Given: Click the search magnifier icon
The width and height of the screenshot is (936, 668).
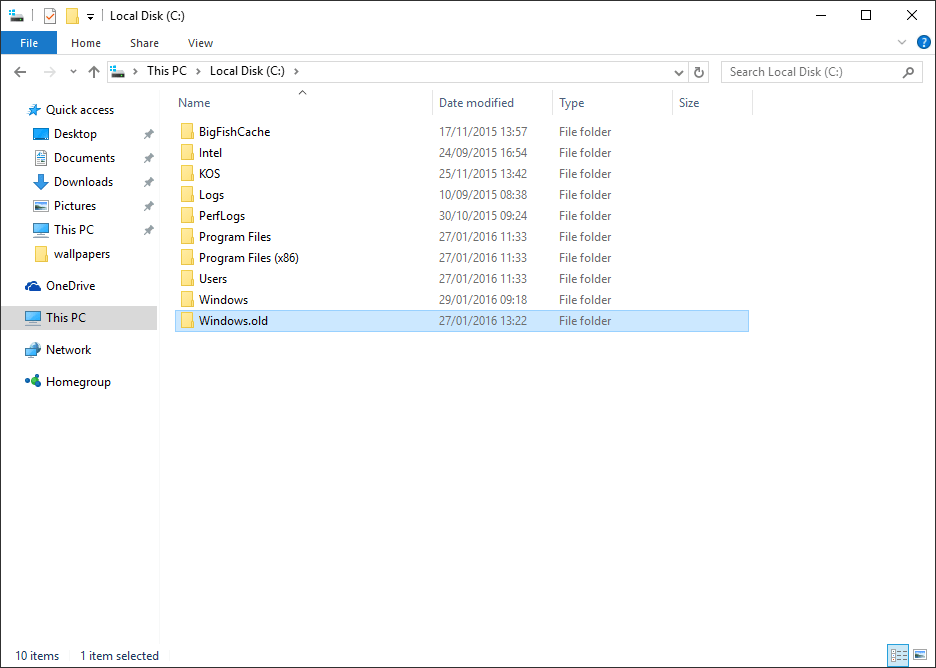Looking at the screenshot, I should point(908,72).
